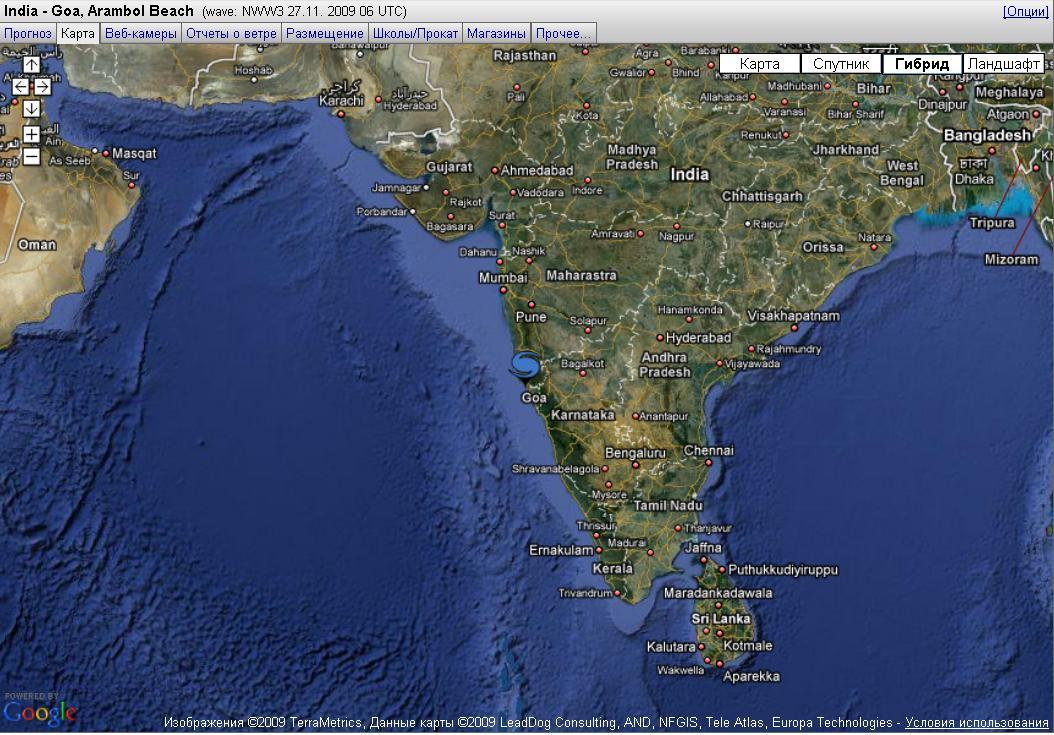Image resolution: width=1054 pixels, height=735 pixels.
Task: Open the Опции menu link
Action: pos(1026,11)
